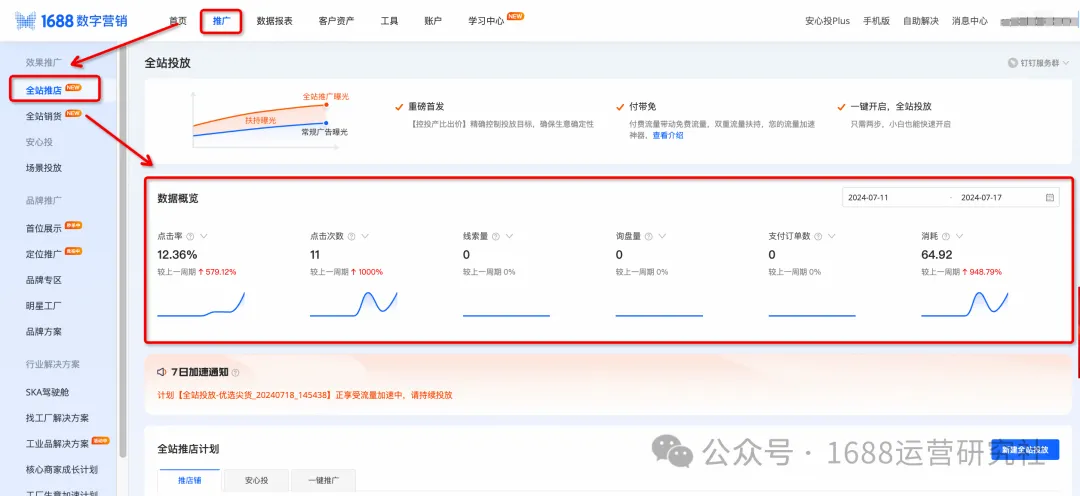Select SKA驾驶舱 in the sidebar

coord(48,392)
